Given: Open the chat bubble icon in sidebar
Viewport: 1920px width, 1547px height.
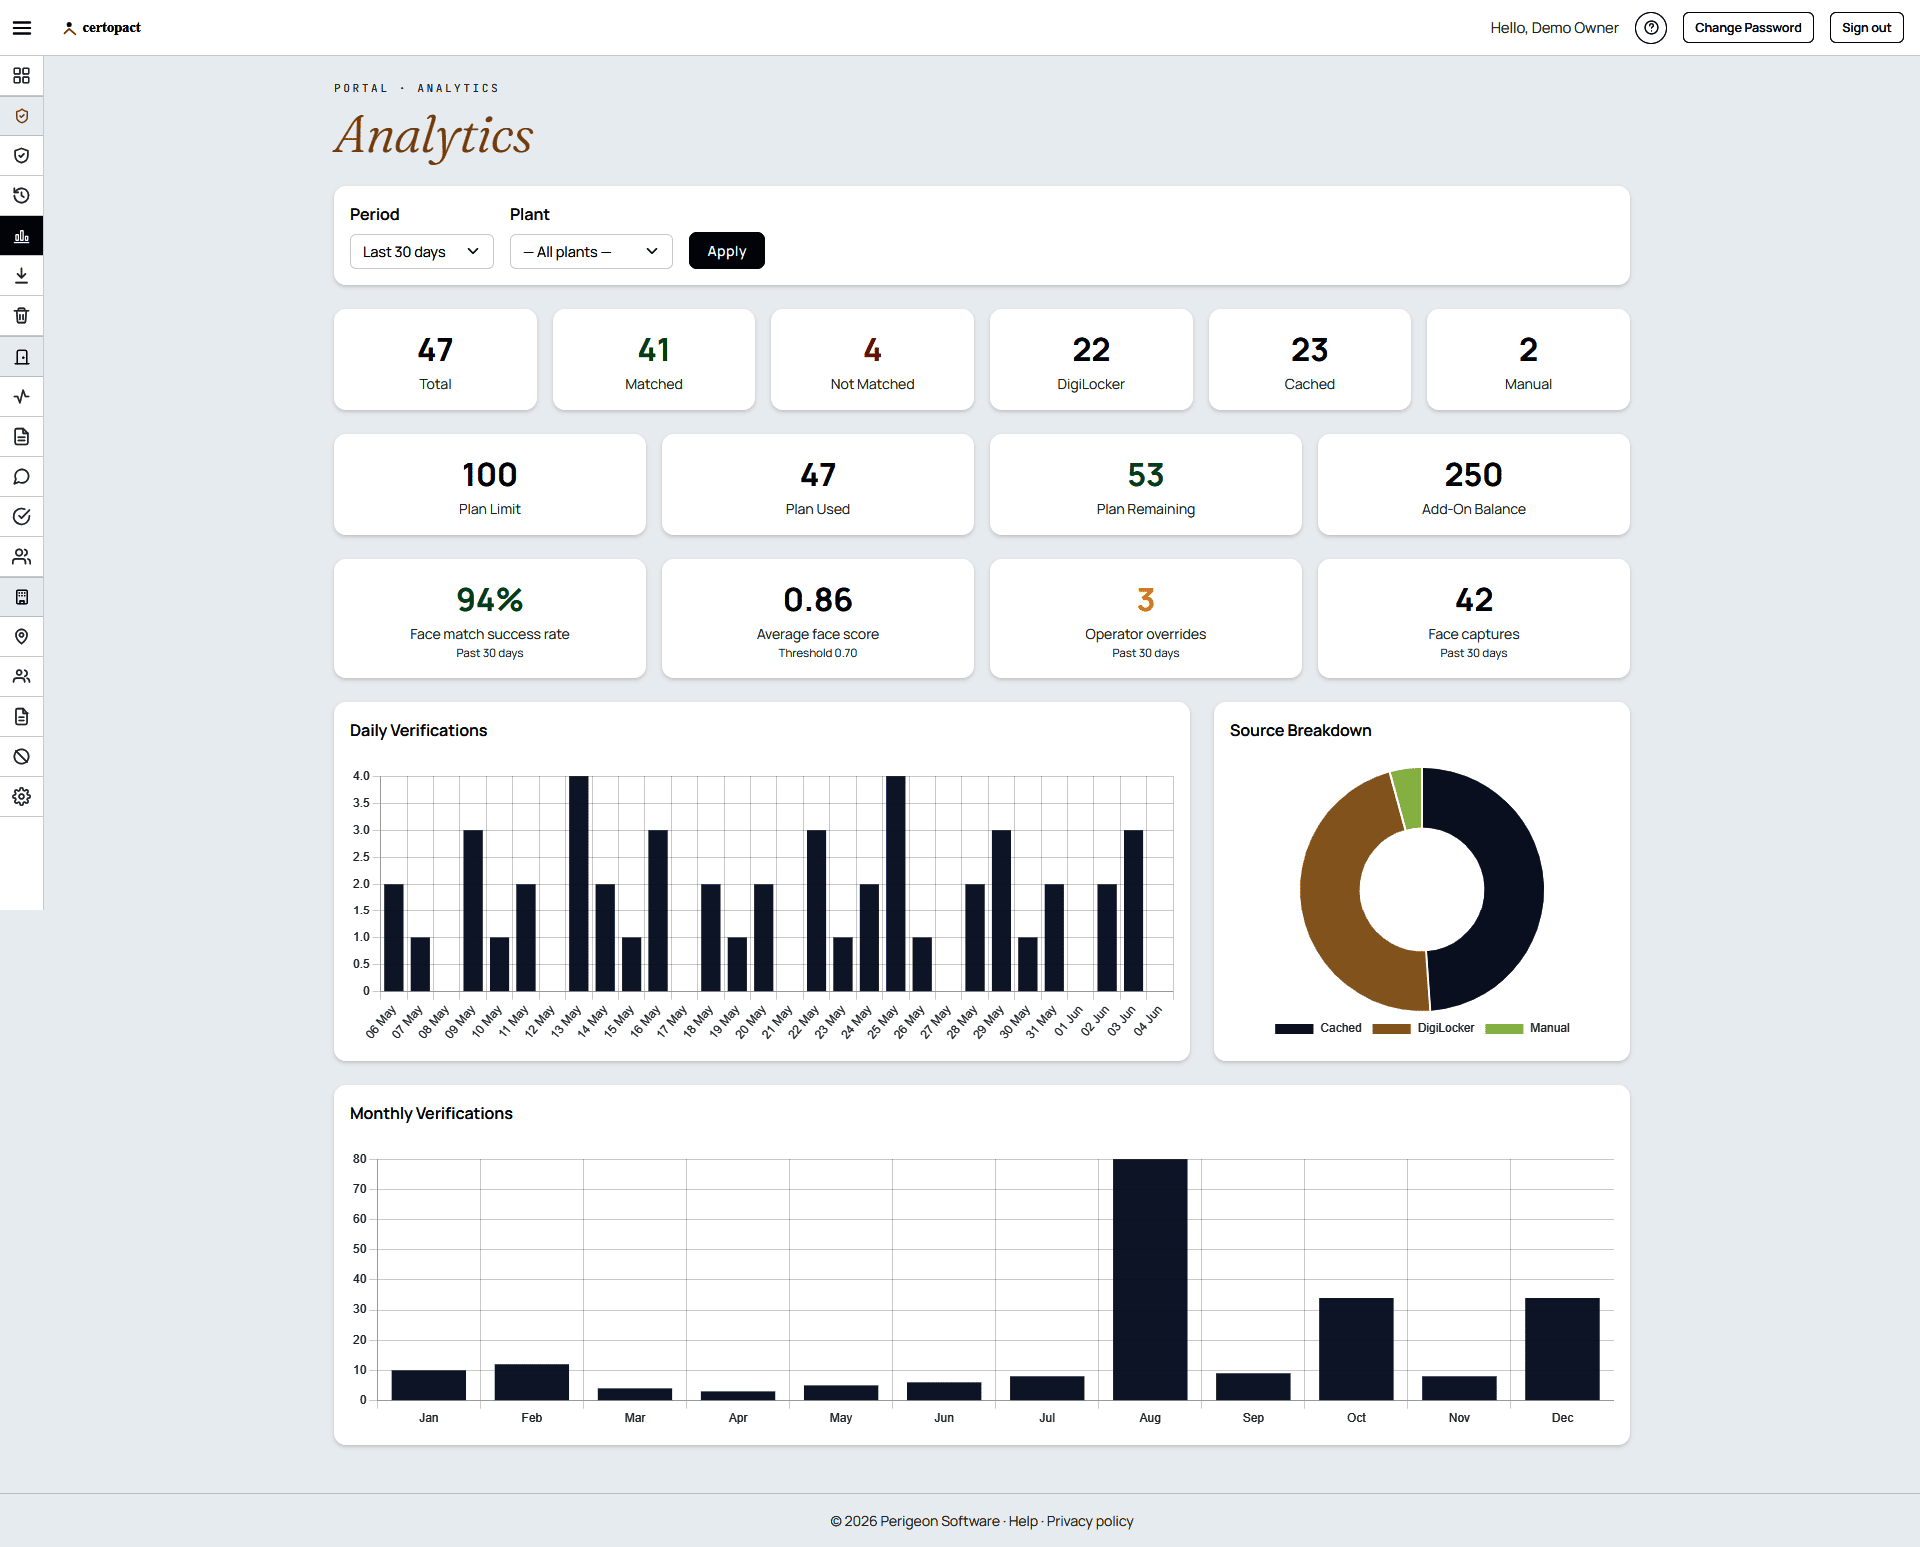Looking at the screenshot, I should click(x=21, y=477).
